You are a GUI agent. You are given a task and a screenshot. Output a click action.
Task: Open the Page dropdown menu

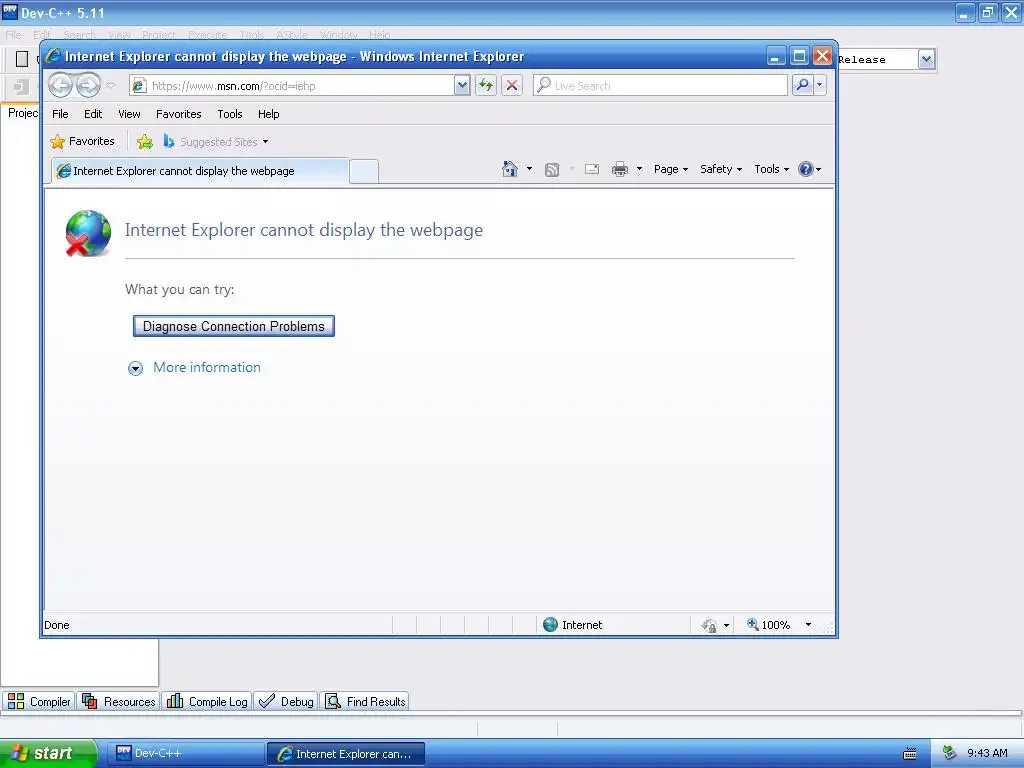click(x=671, y=169)
